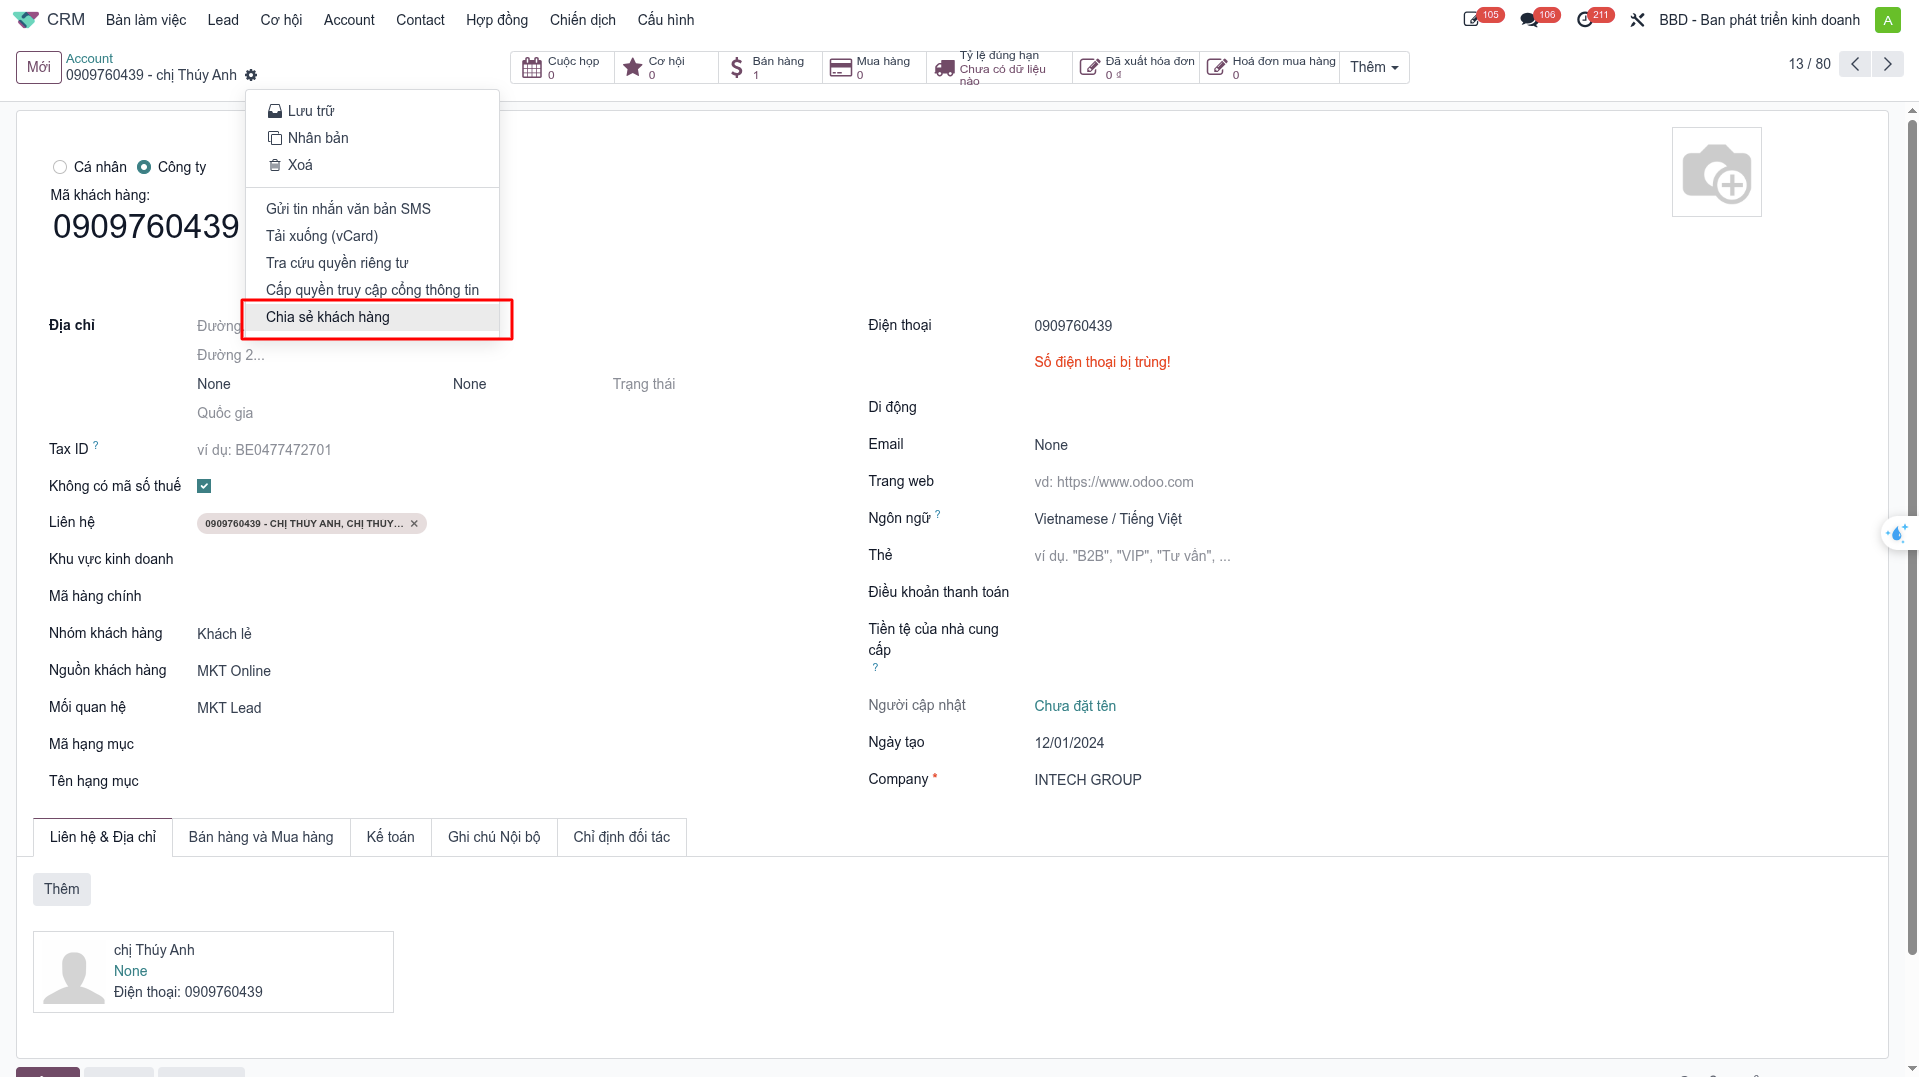
Task: Switch to Ghi chú Nội bộ tab
Action: coord(494,837)
